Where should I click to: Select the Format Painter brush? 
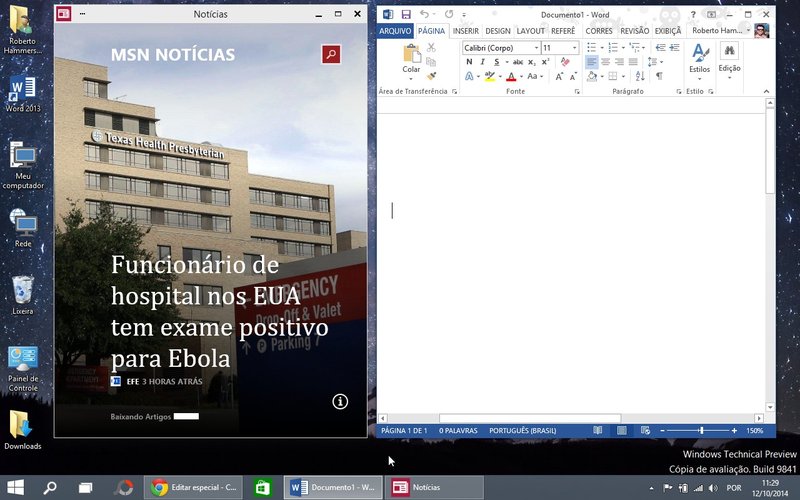[x=431, y=76]
